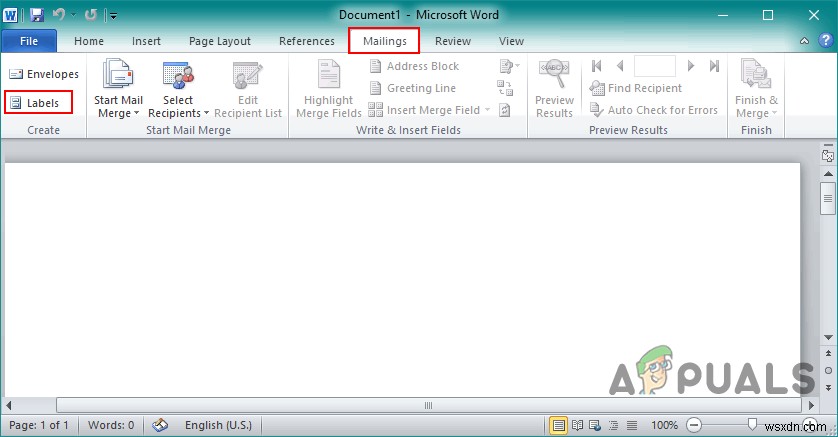Viewport: 838px width, 437px height.
Task: Open the View tab
Action: pos(511,41)
